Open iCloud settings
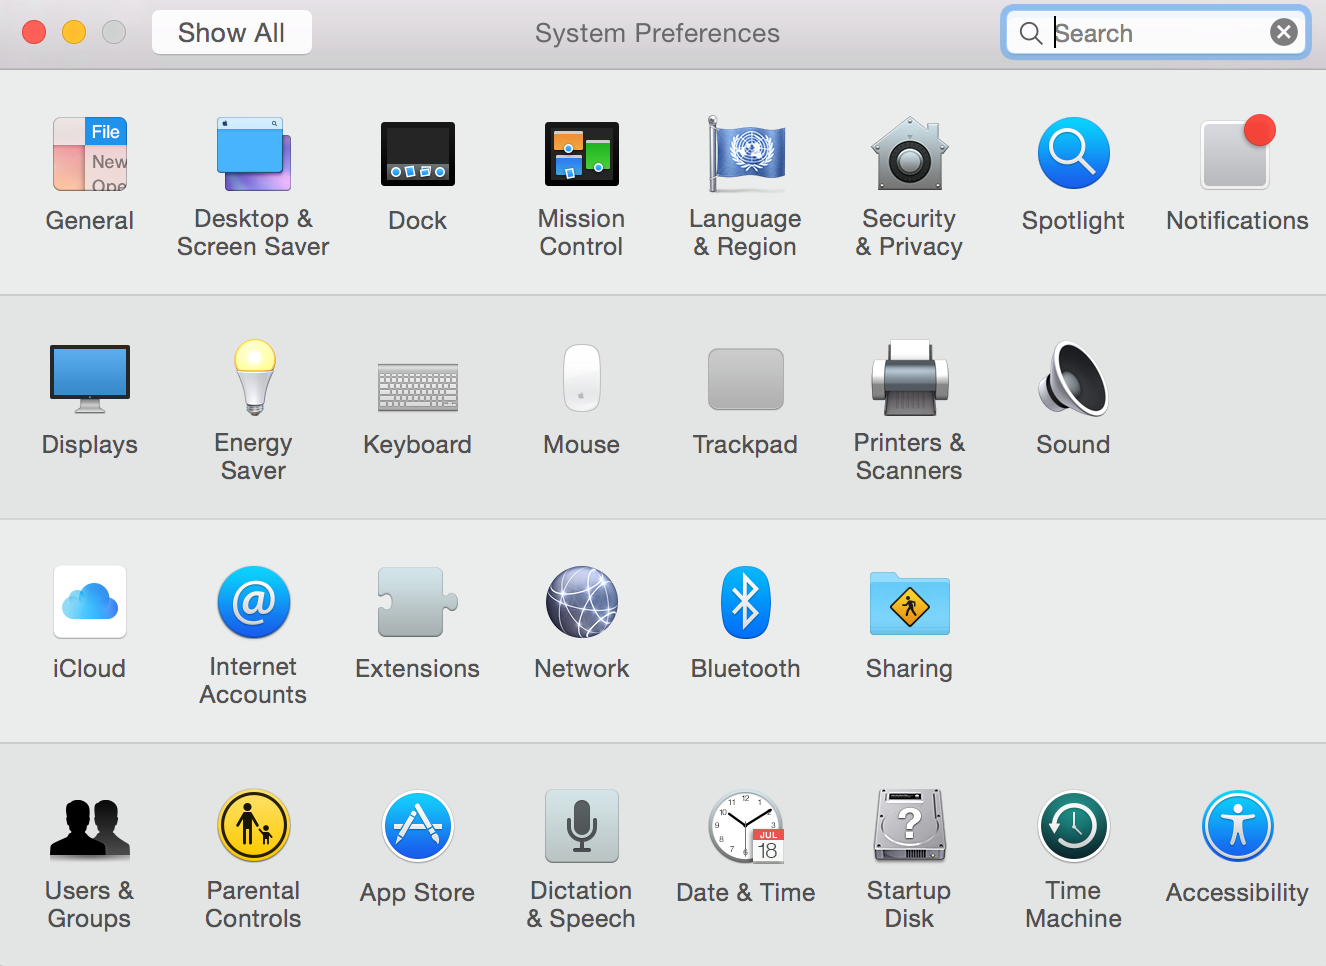The image size is (1326, 966). [90, 603]
